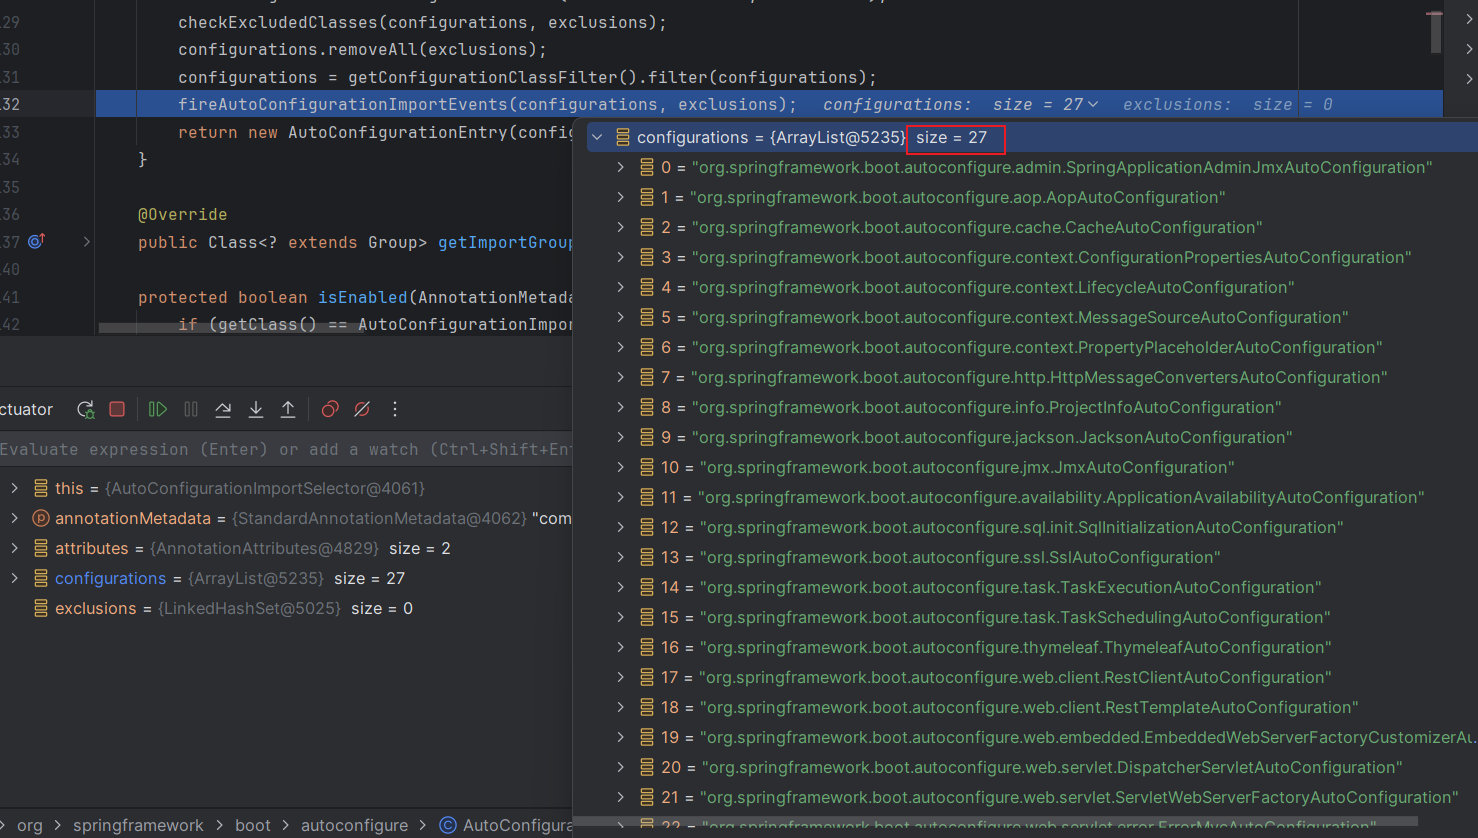Select SqlInitializationAutoConfiguration entry text
1478x838 pixels.
tap(1021, 527)
